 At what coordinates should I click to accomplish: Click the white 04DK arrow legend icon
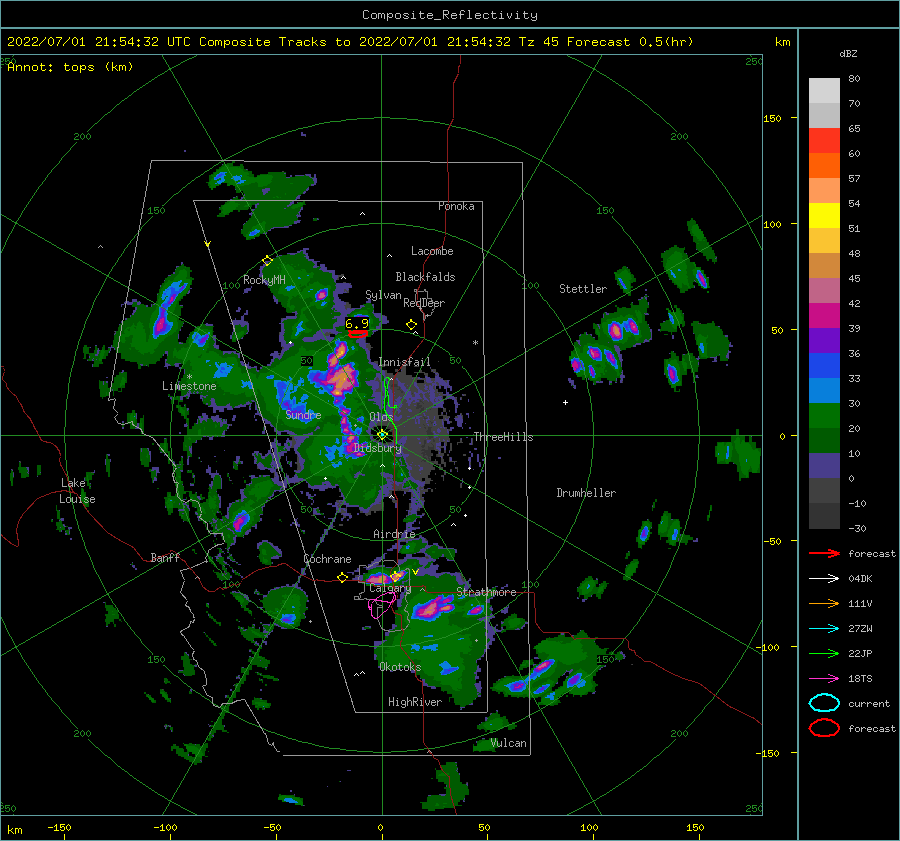click(824, 579)
